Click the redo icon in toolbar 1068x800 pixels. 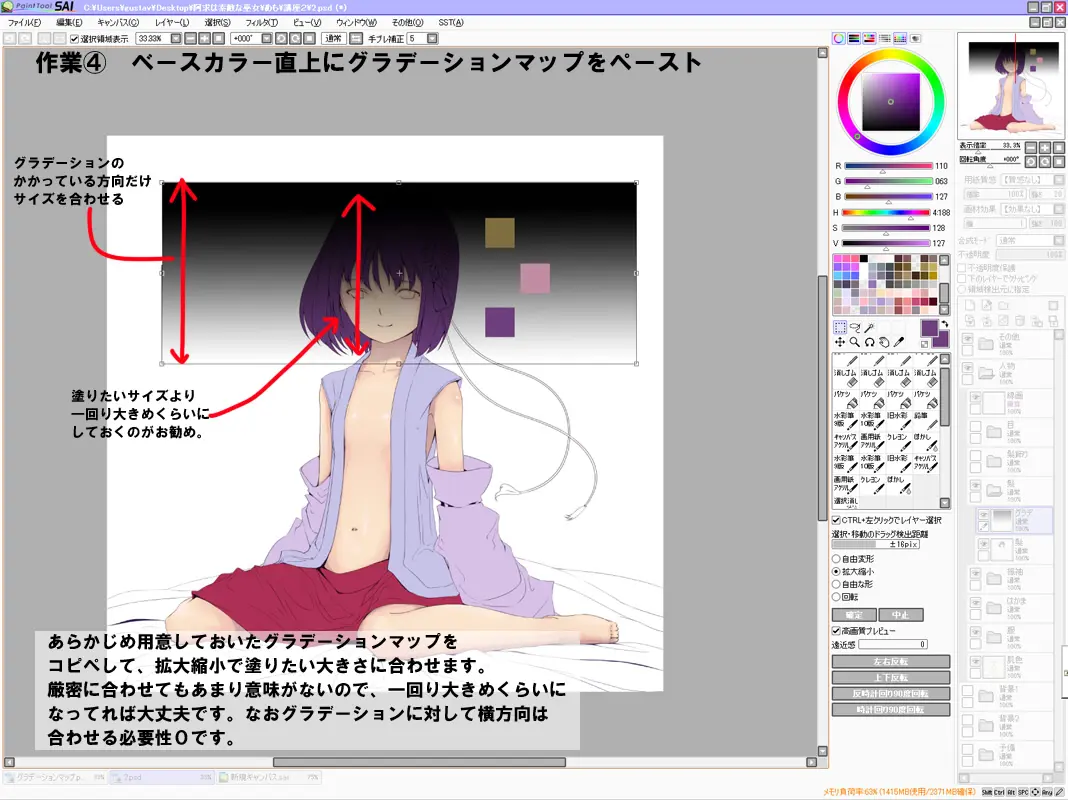[25, 39]
